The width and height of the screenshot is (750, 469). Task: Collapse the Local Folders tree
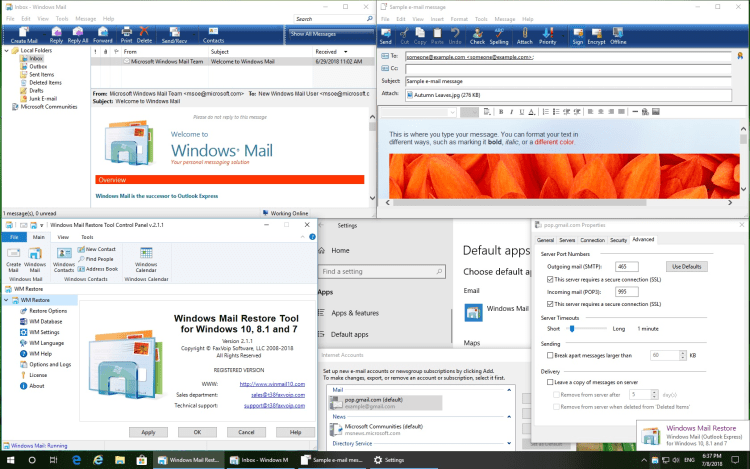coord(7,50)
